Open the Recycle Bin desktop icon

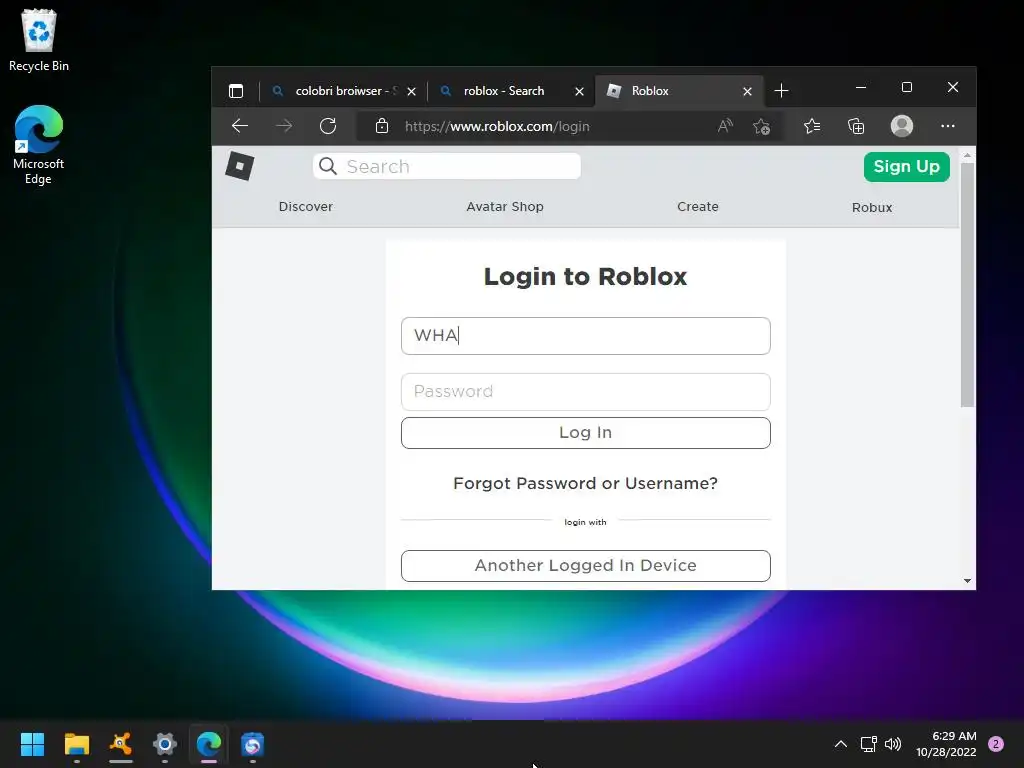click(39, 40)
